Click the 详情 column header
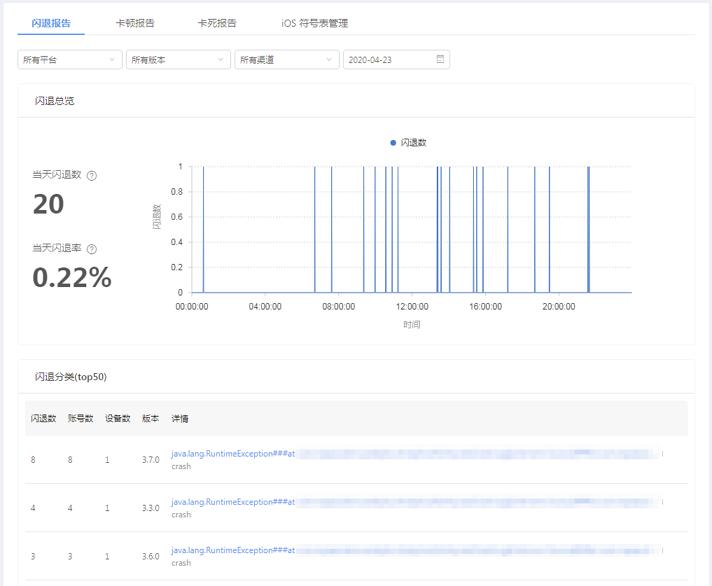This screenshot has width=712, height=586. [180, 419]
